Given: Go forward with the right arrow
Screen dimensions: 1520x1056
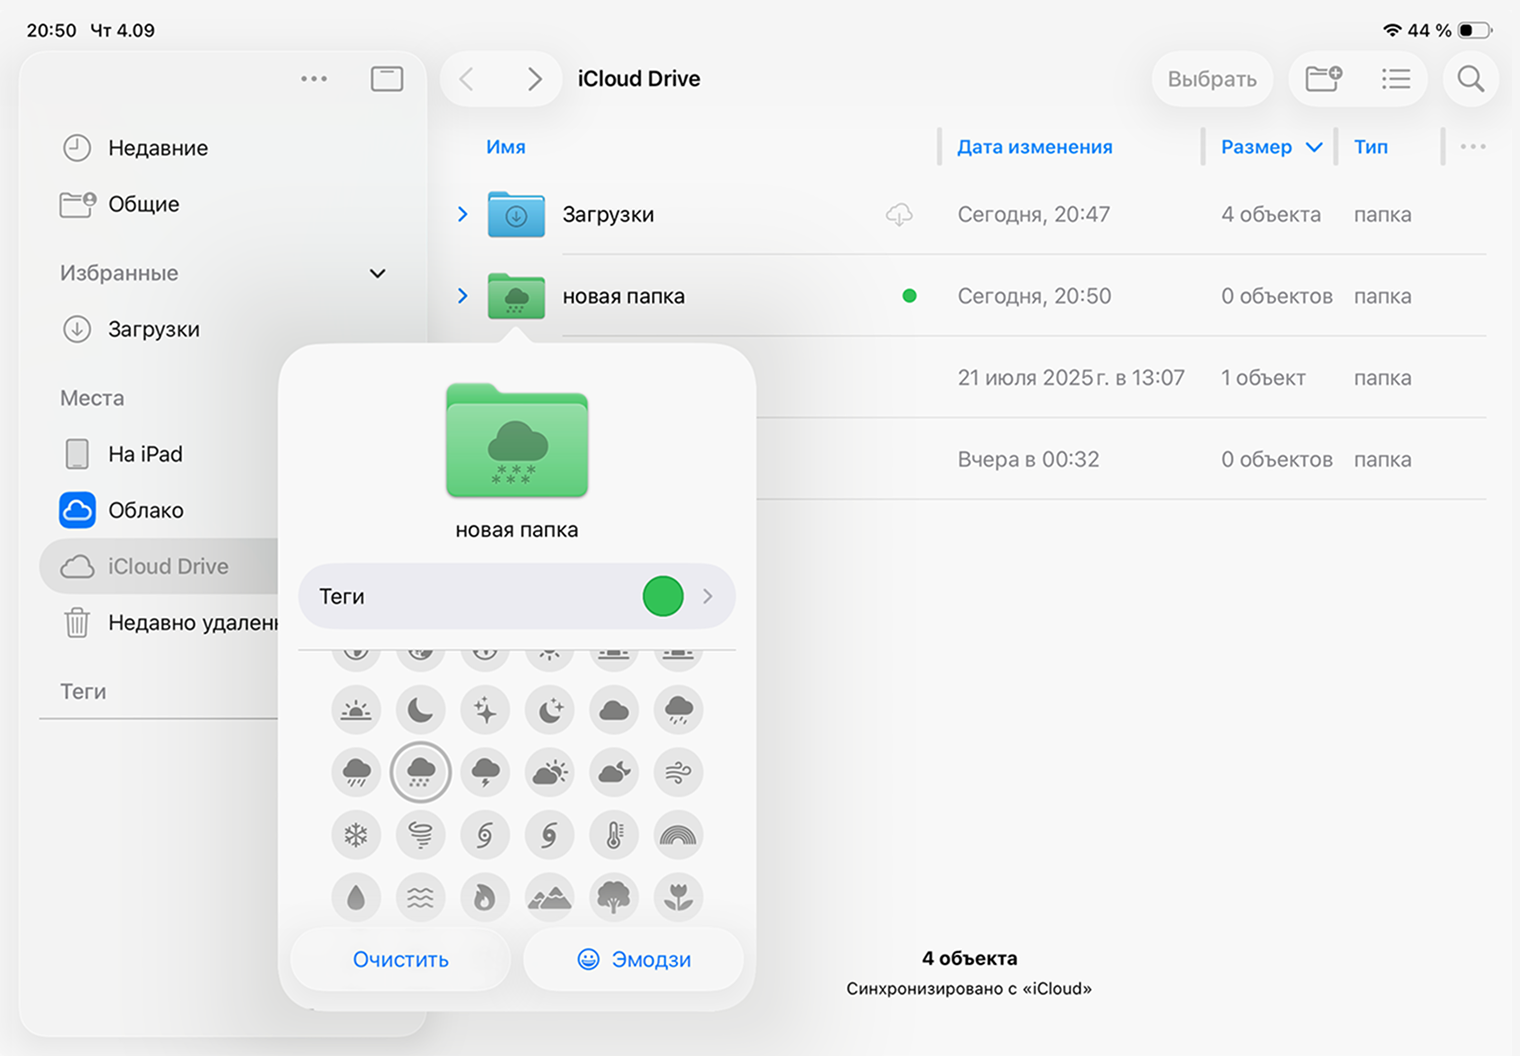Looking at the screenshot, I should [535, 79].
